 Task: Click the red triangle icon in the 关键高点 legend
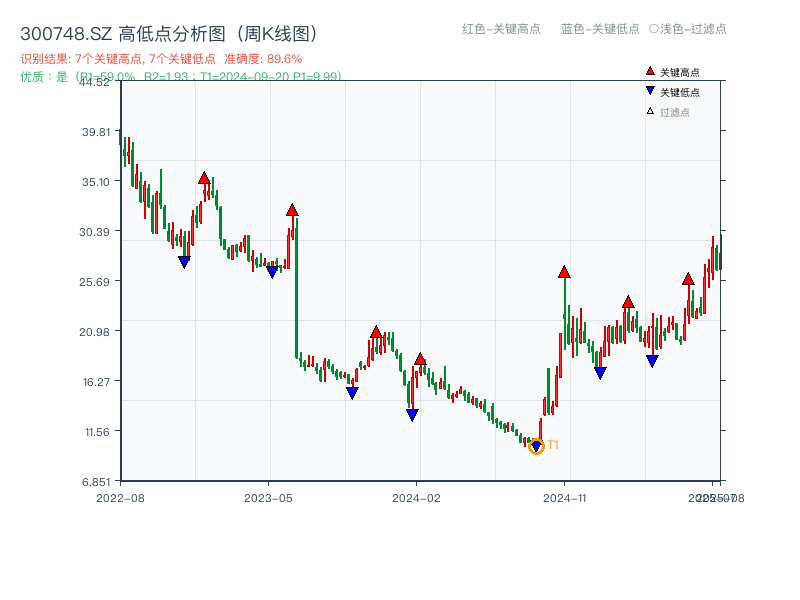(650, 71)
